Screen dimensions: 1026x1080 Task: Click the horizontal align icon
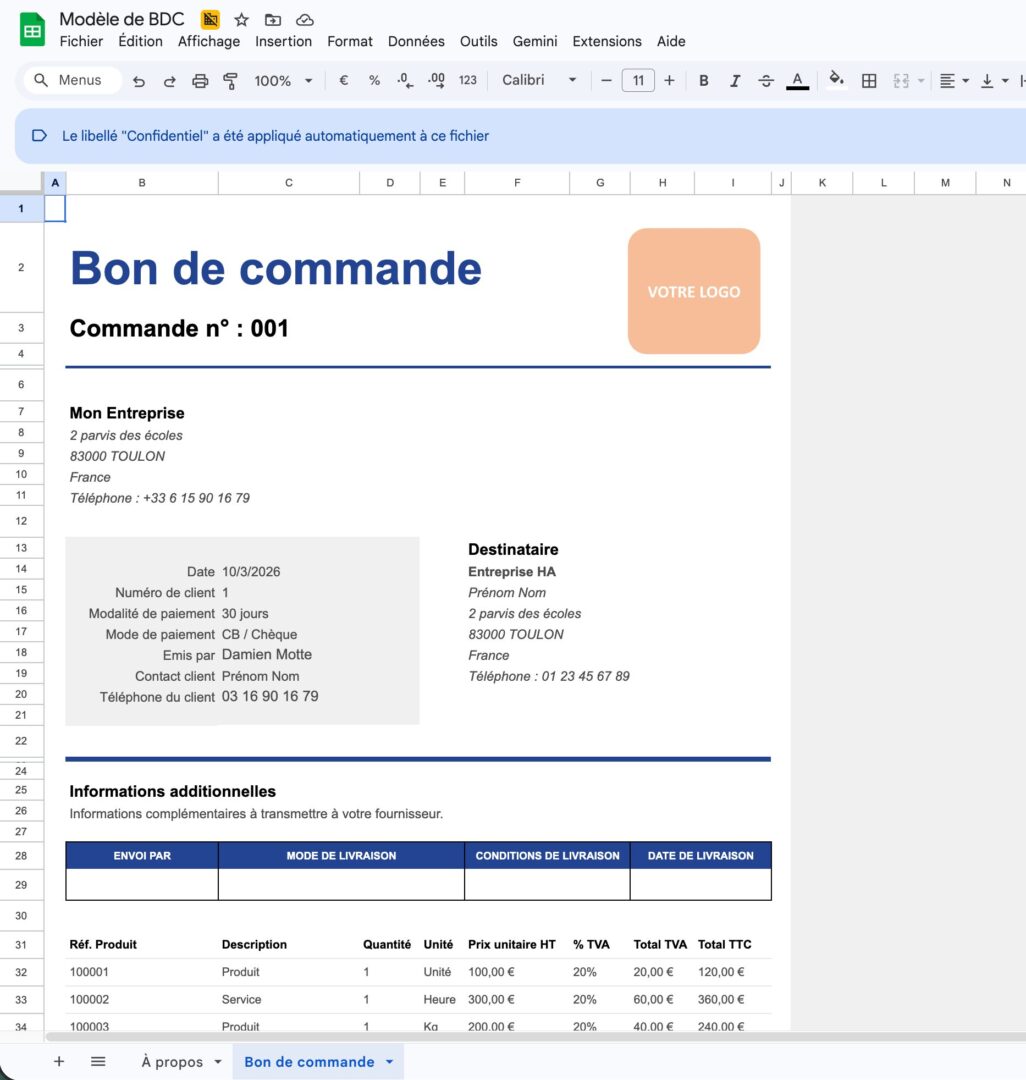(x=948, y=81)
